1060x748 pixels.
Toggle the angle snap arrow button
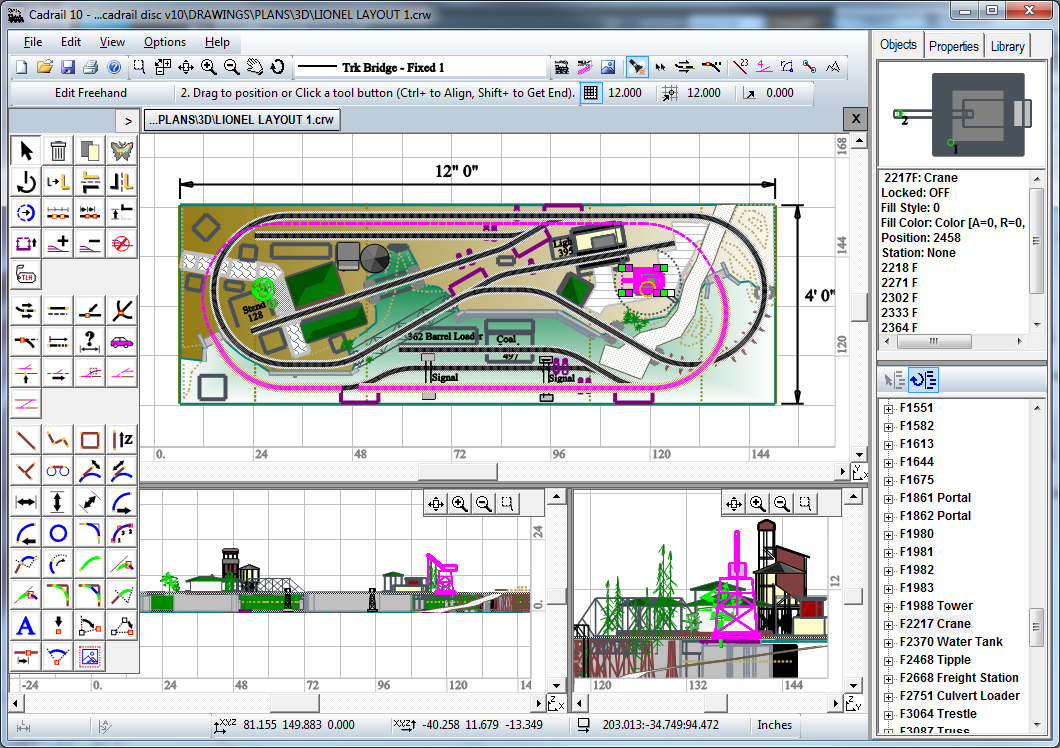pos(749,93)
